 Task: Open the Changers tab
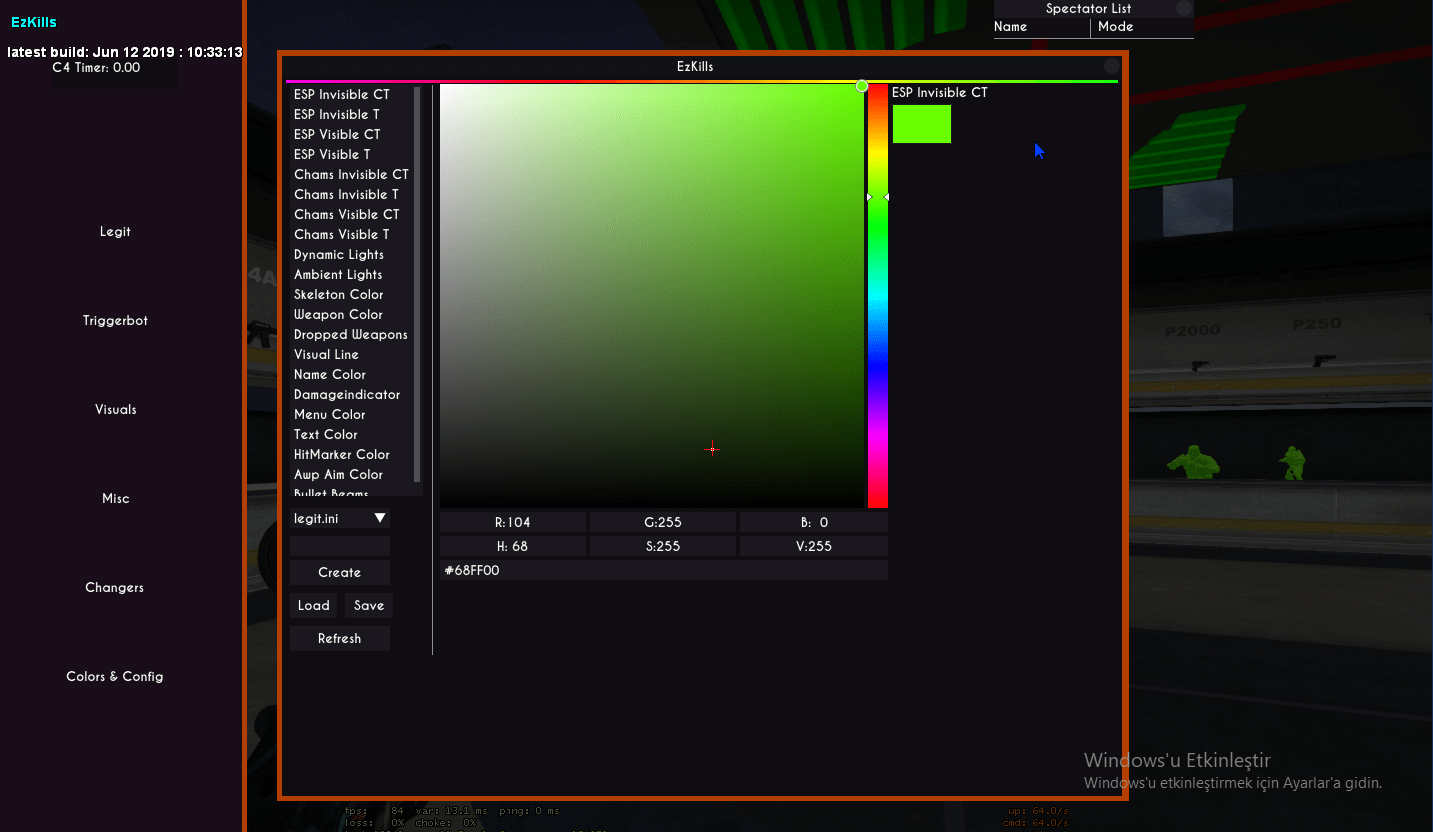(x=115, y=588)
